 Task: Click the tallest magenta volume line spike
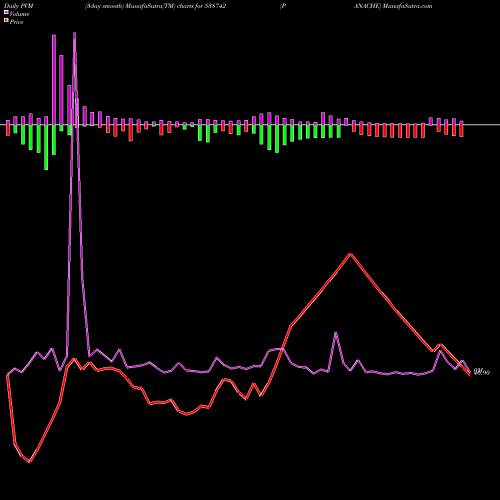coord(74,33)
